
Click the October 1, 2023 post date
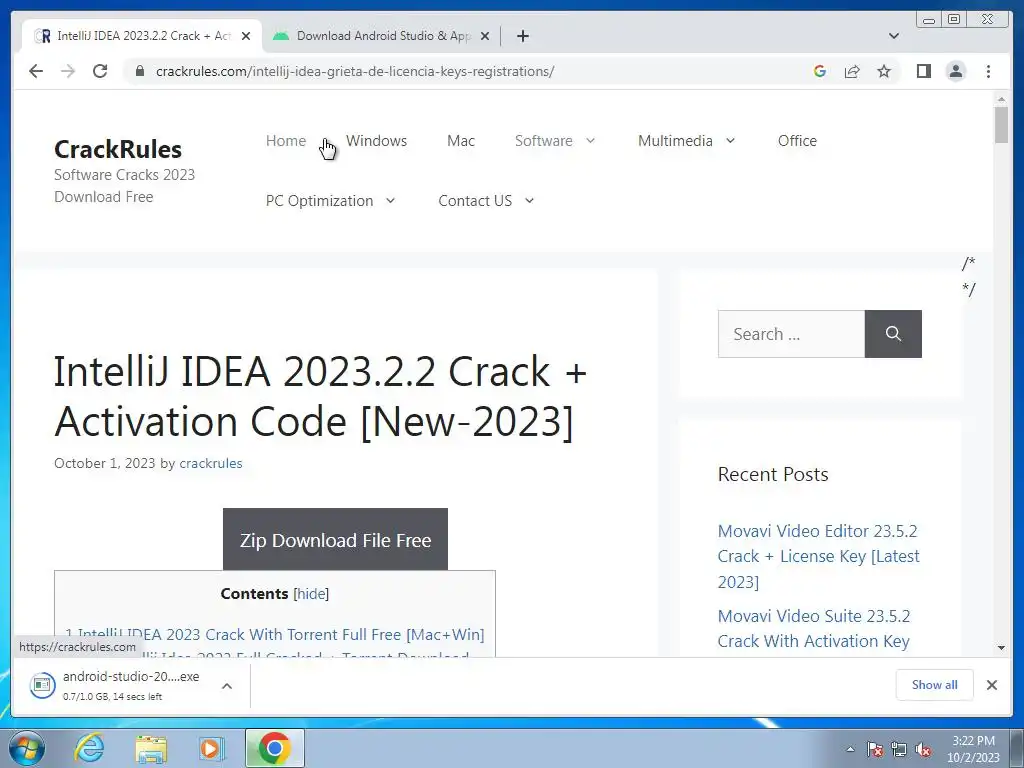pyautogui.click(x=104, y=463)
